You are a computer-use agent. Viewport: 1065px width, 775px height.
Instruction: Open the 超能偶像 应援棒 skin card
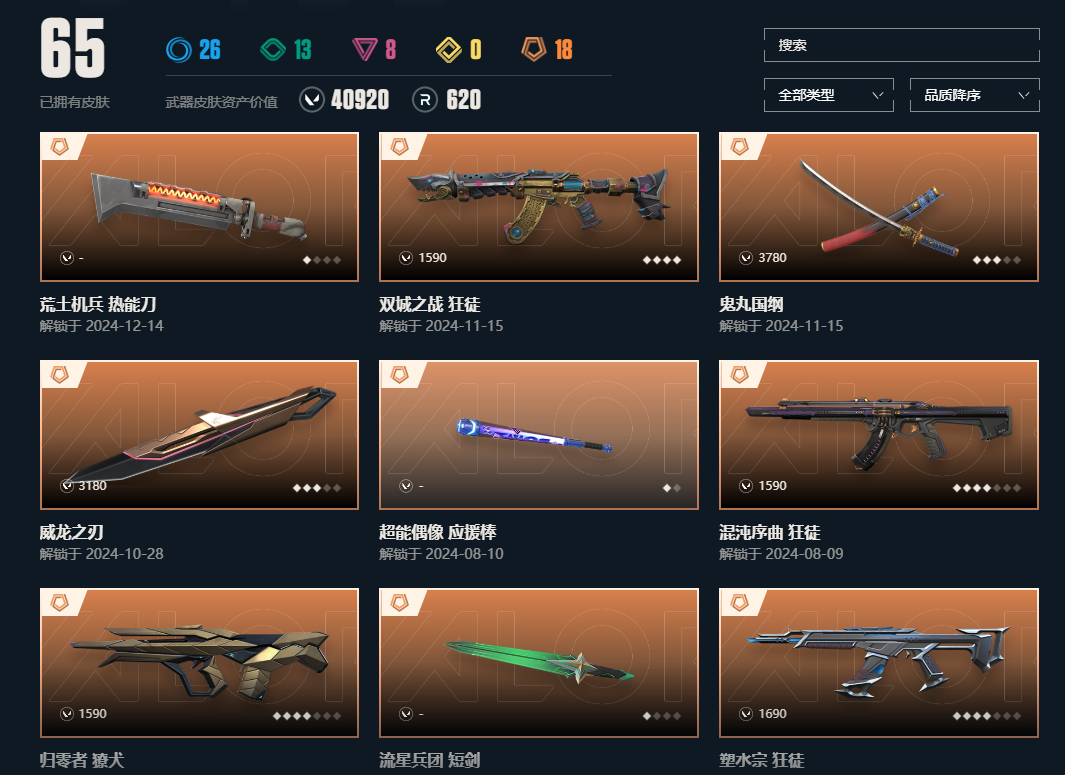pos(539,435)
